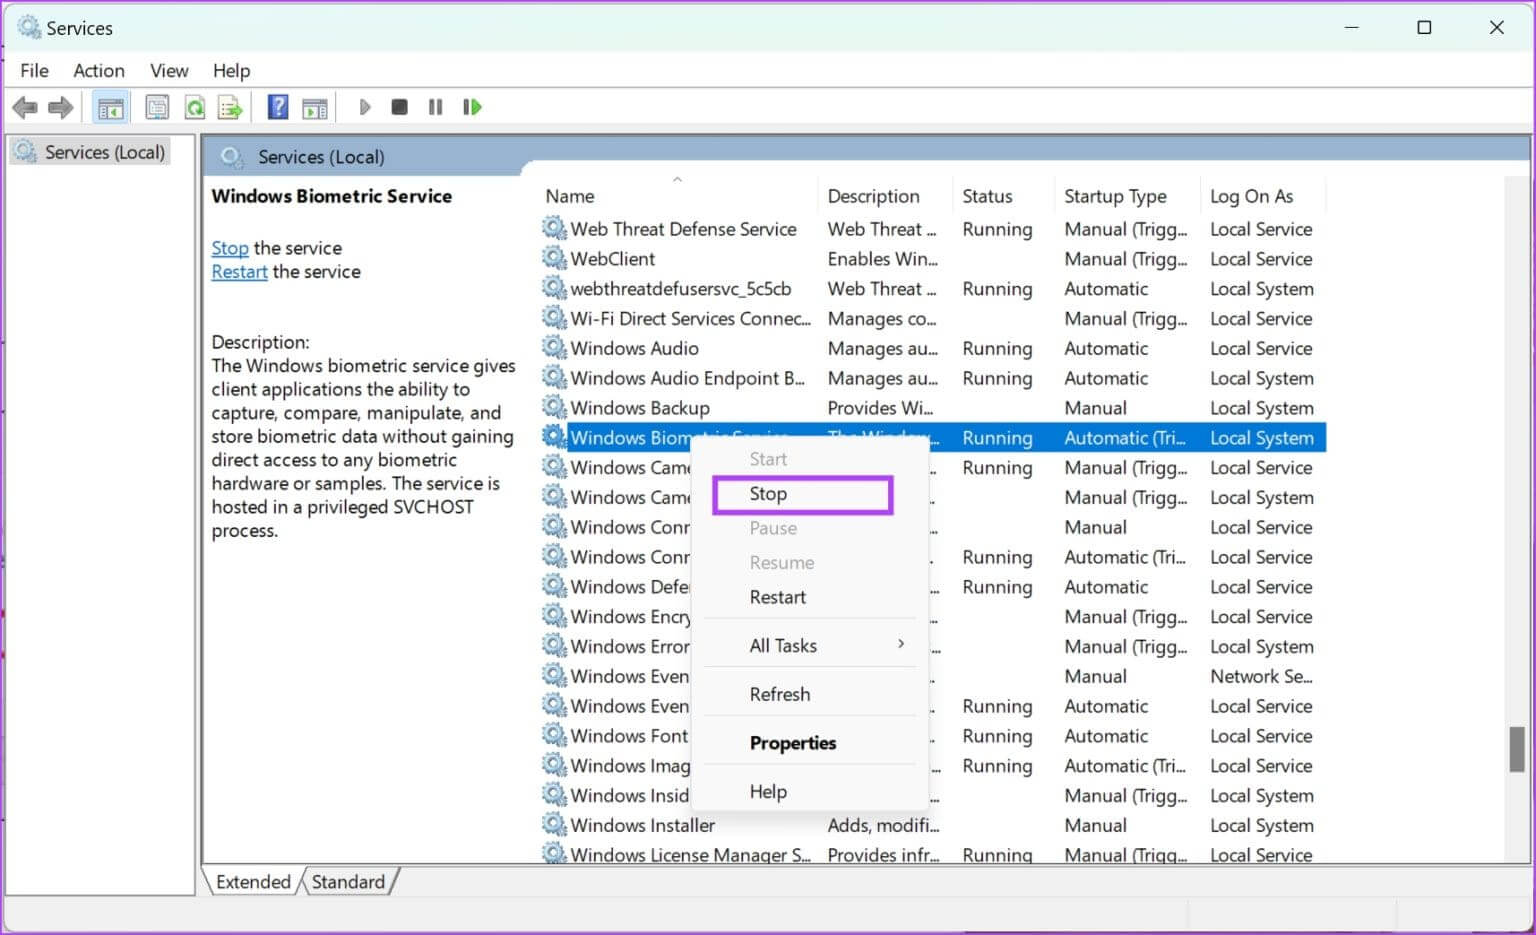Open the File menu
The height and width of the screenshot is (935, 1536).
click(34, 70)
